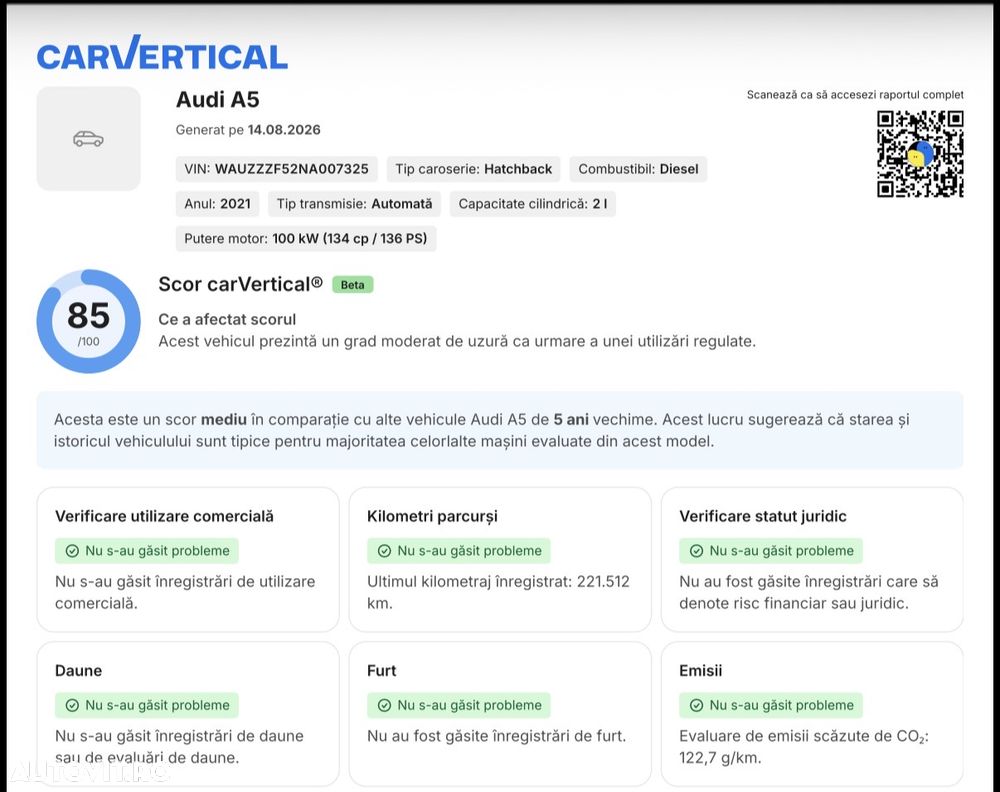This screenshot has width=1000, height=792.
Task: Click the Tip caroserie Hatchback chip
Action: [x=473, y=169]
